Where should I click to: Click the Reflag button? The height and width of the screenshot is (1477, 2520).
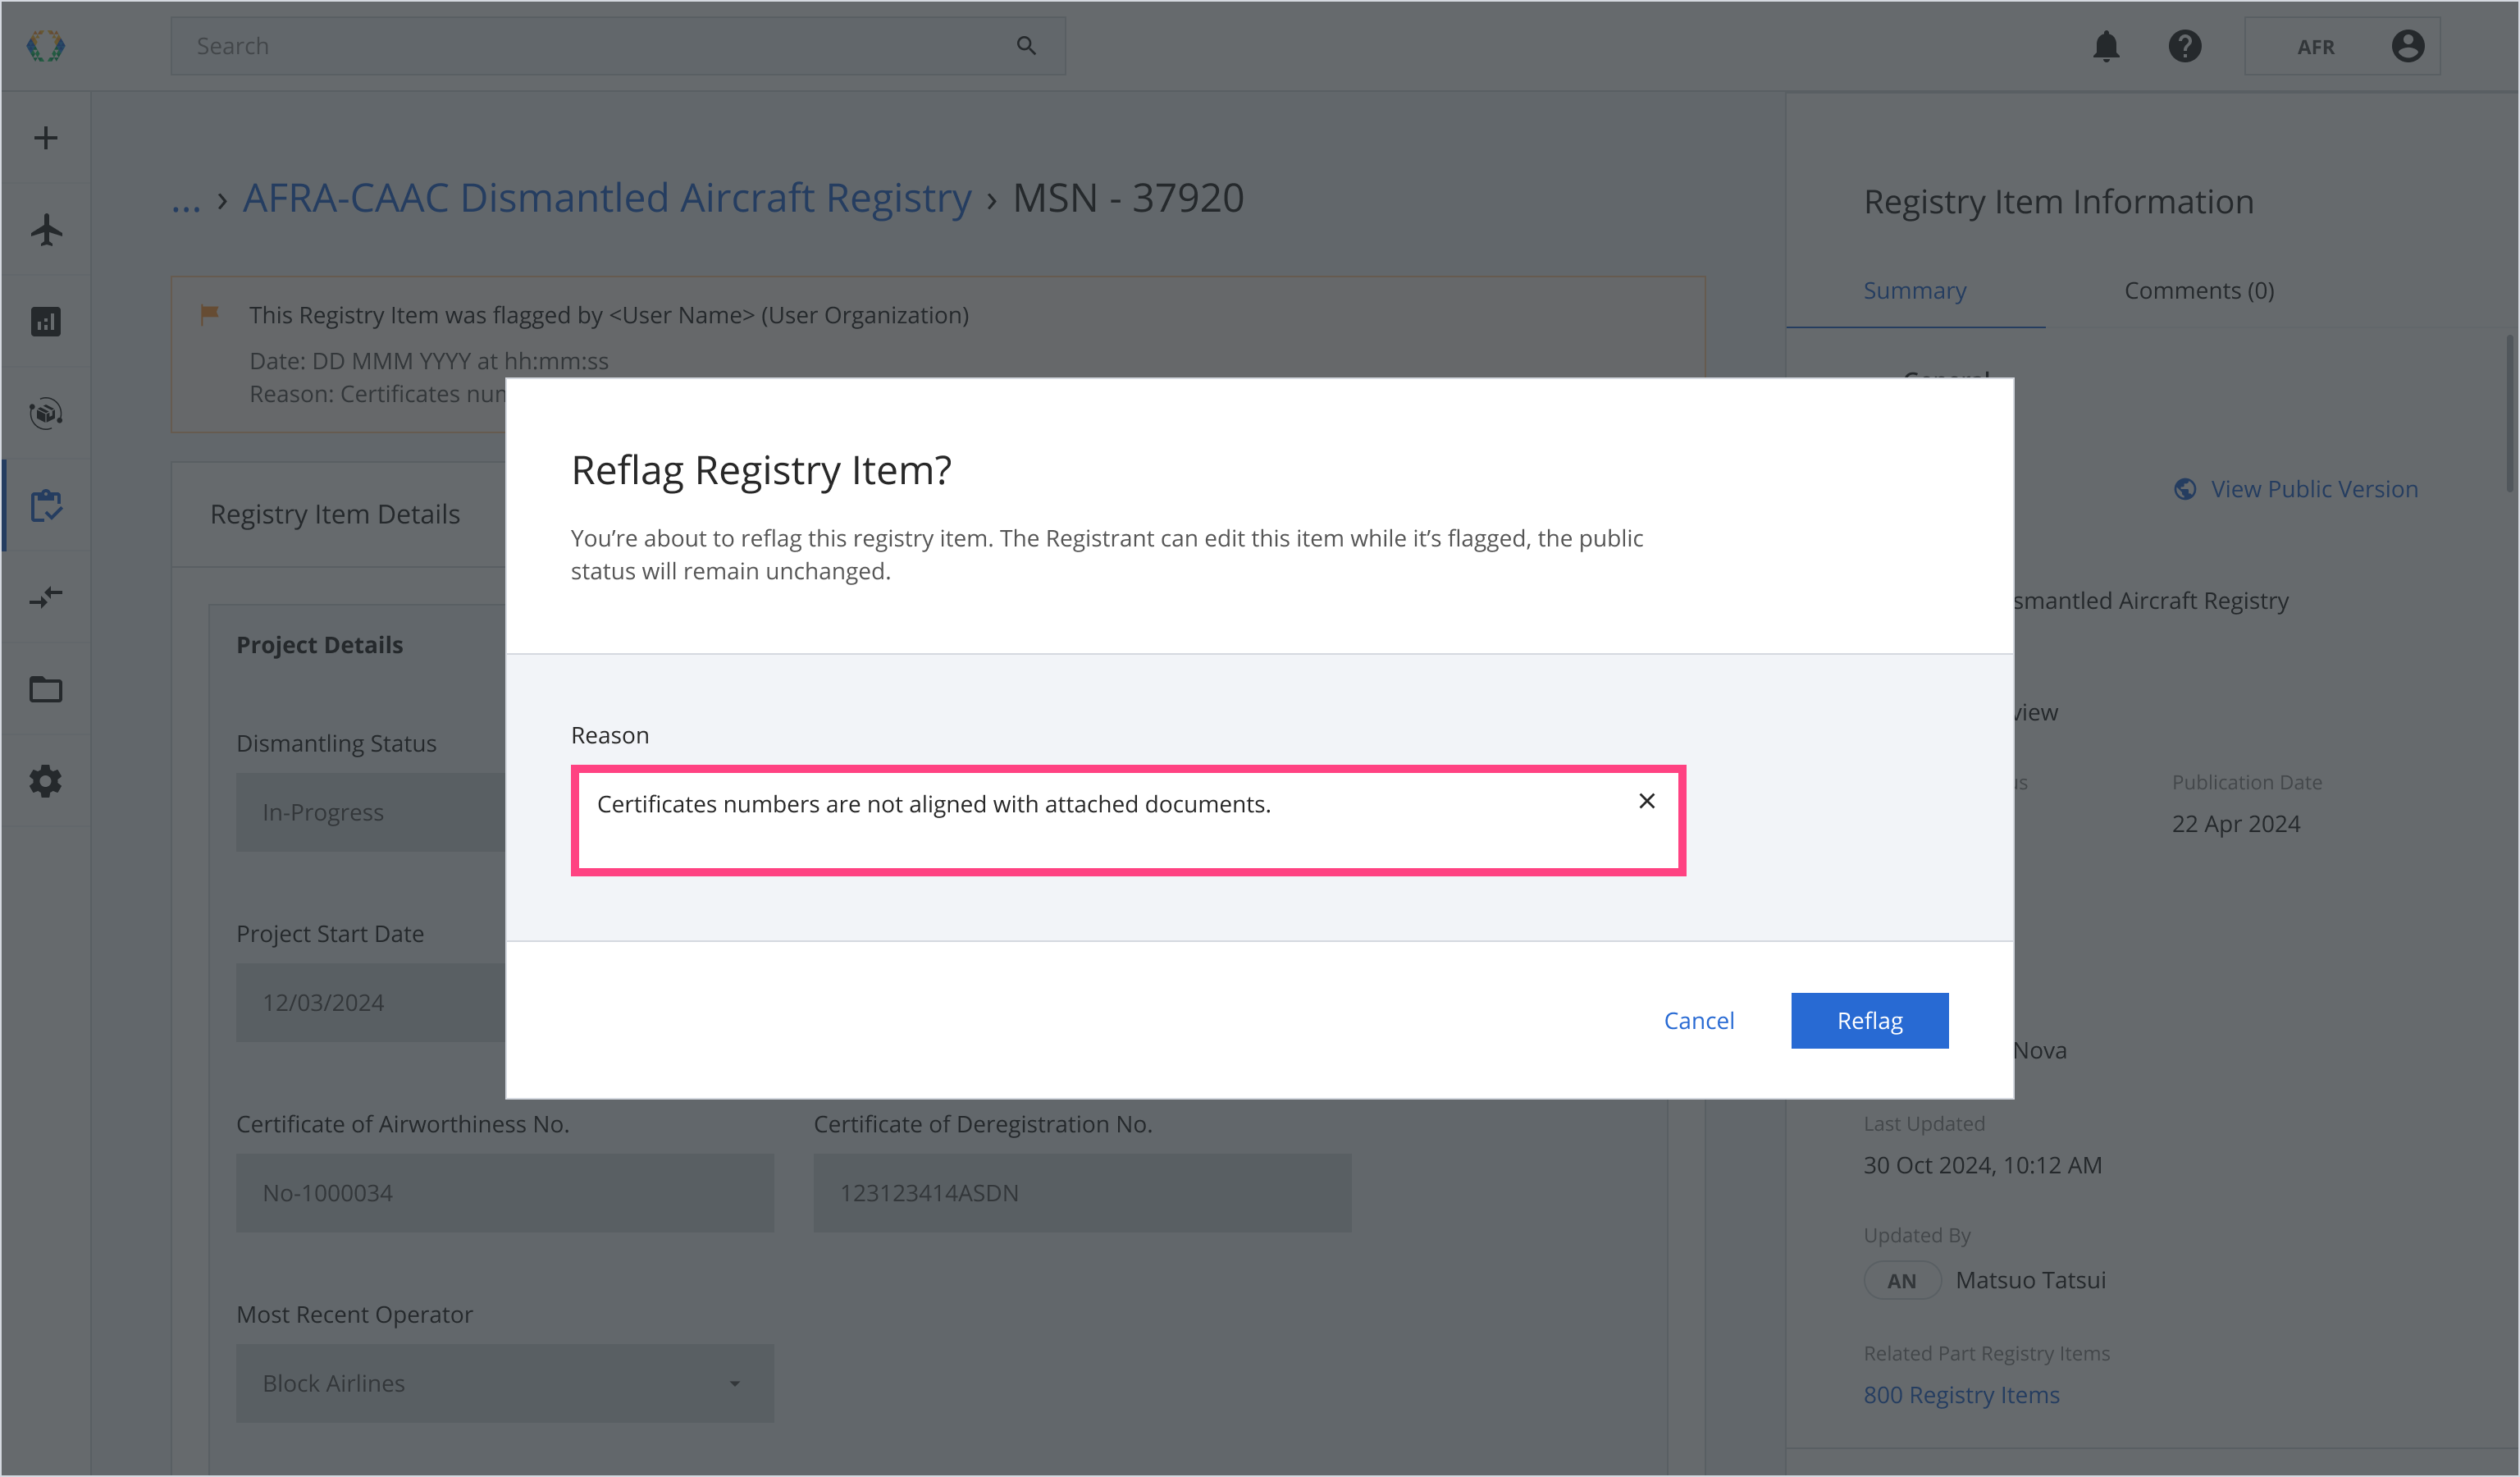[1869, 1021]
